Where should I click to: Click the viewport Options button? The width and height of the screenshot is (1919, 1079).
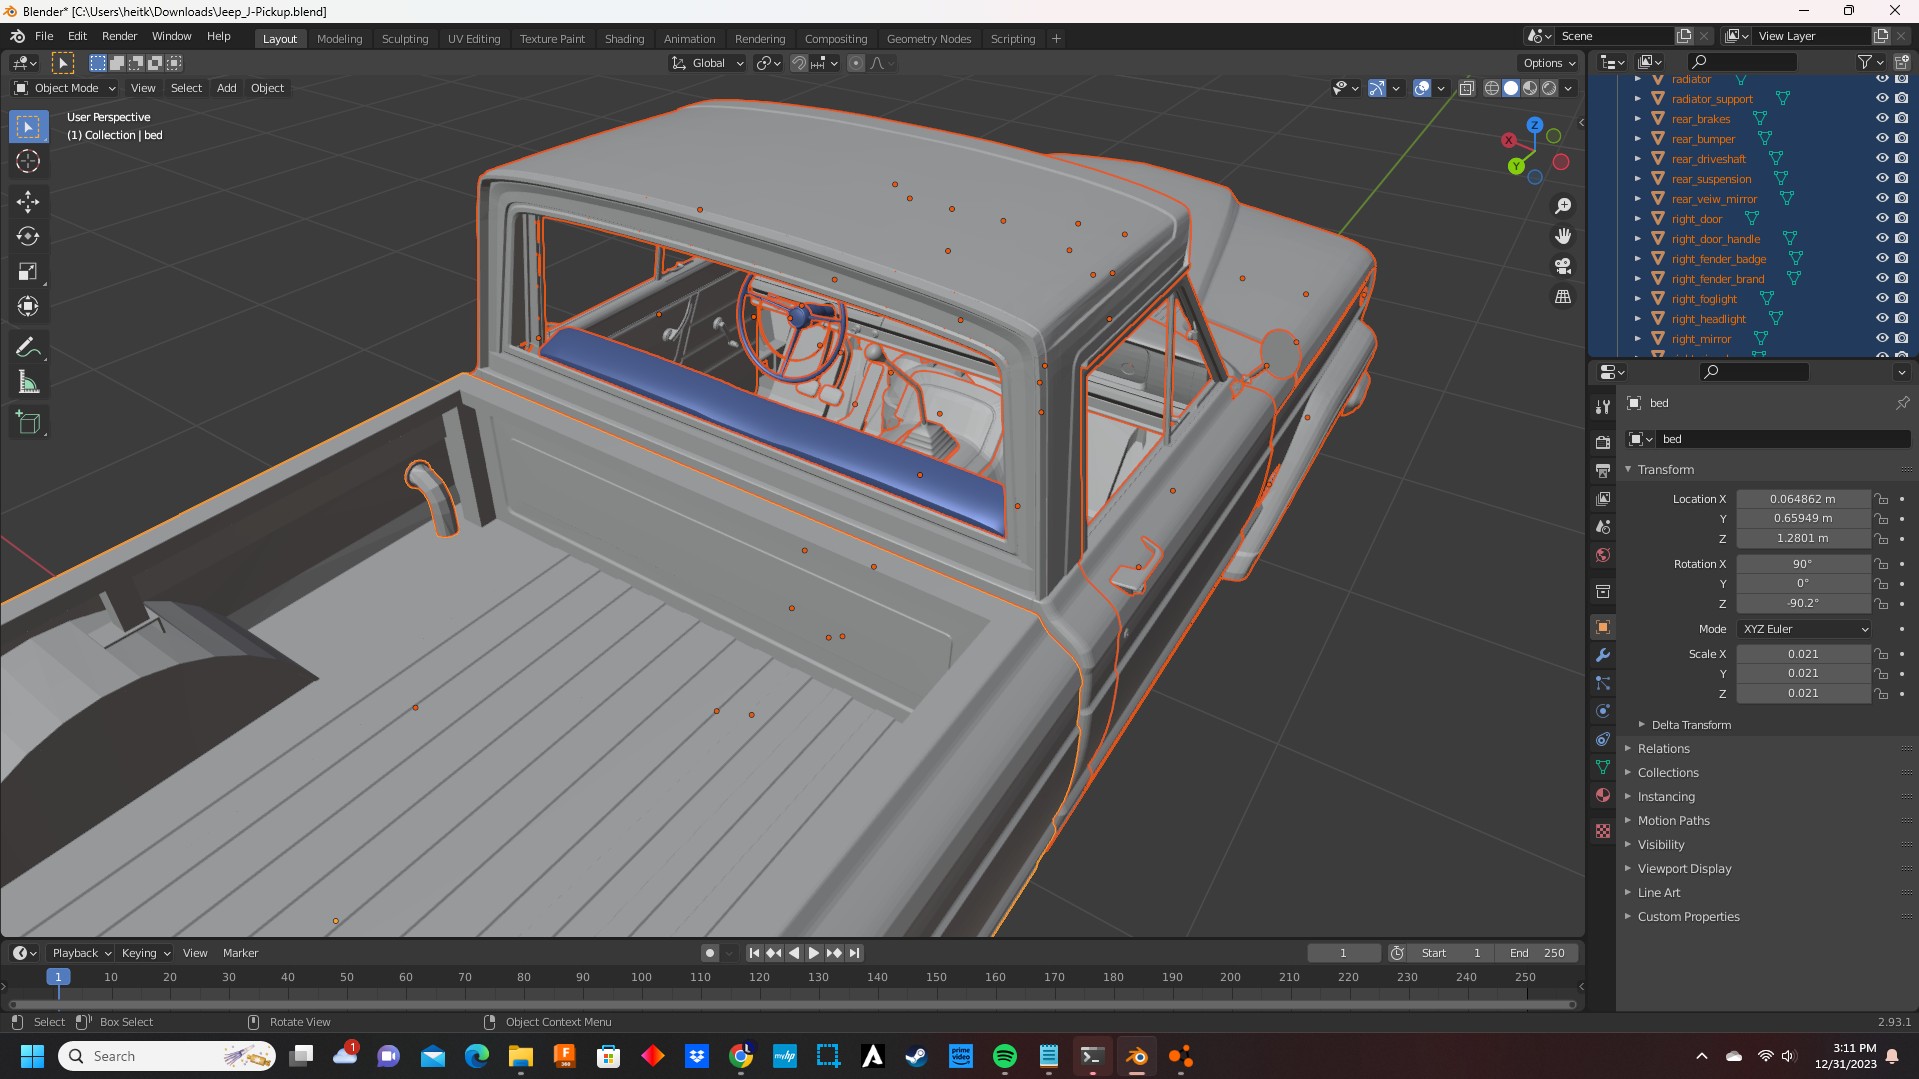[x=1548, y=63]
